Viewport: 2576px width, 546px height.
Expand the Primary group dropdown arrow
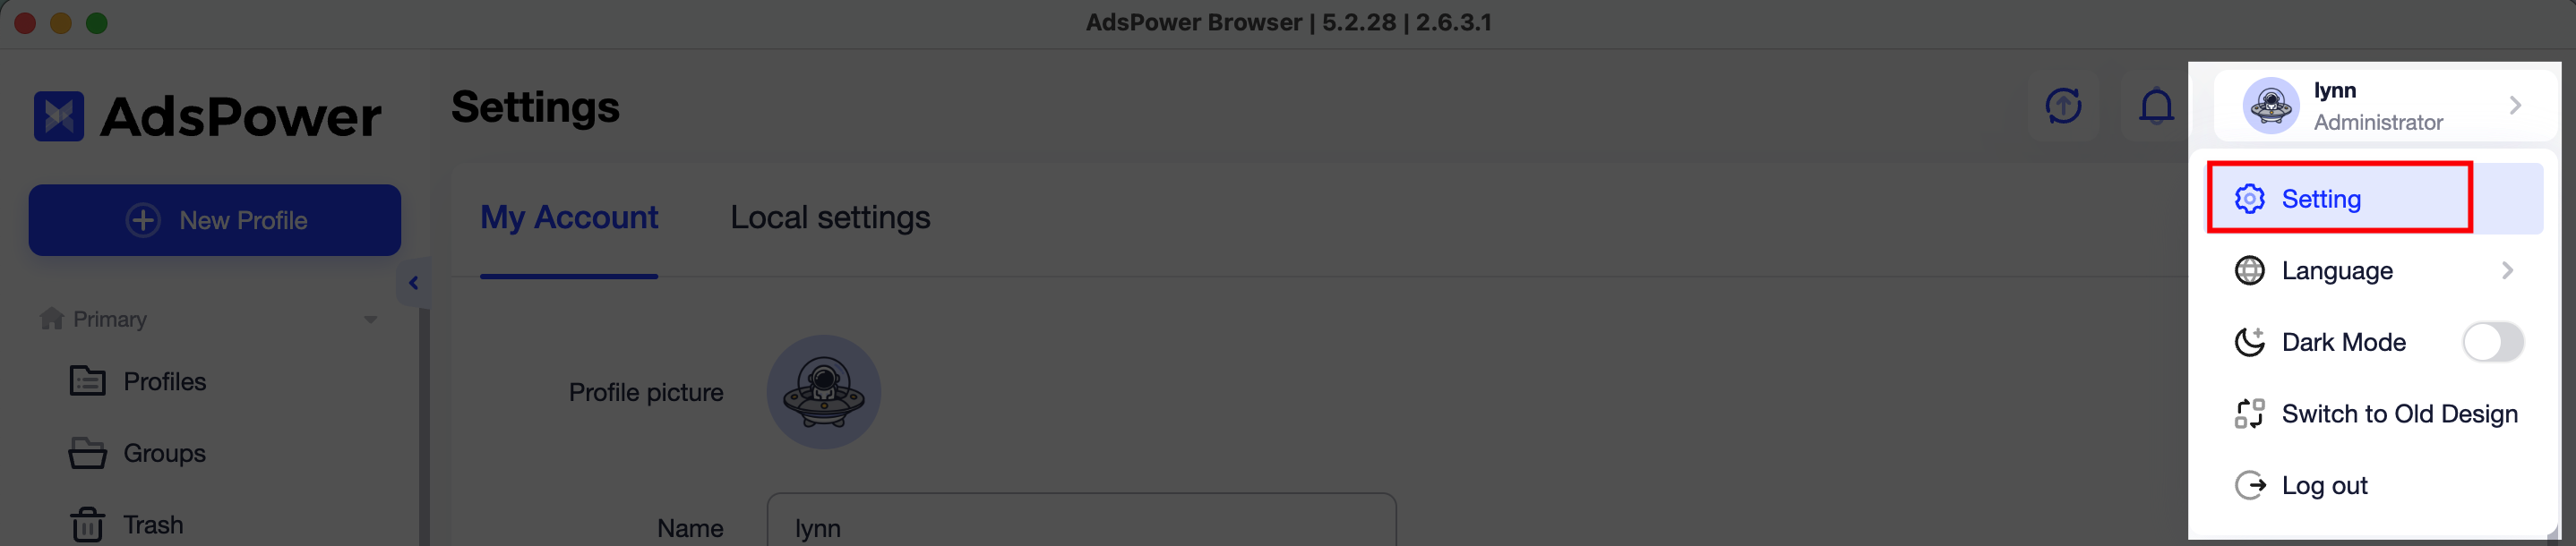pyautogui.click(x=371, y=320)
